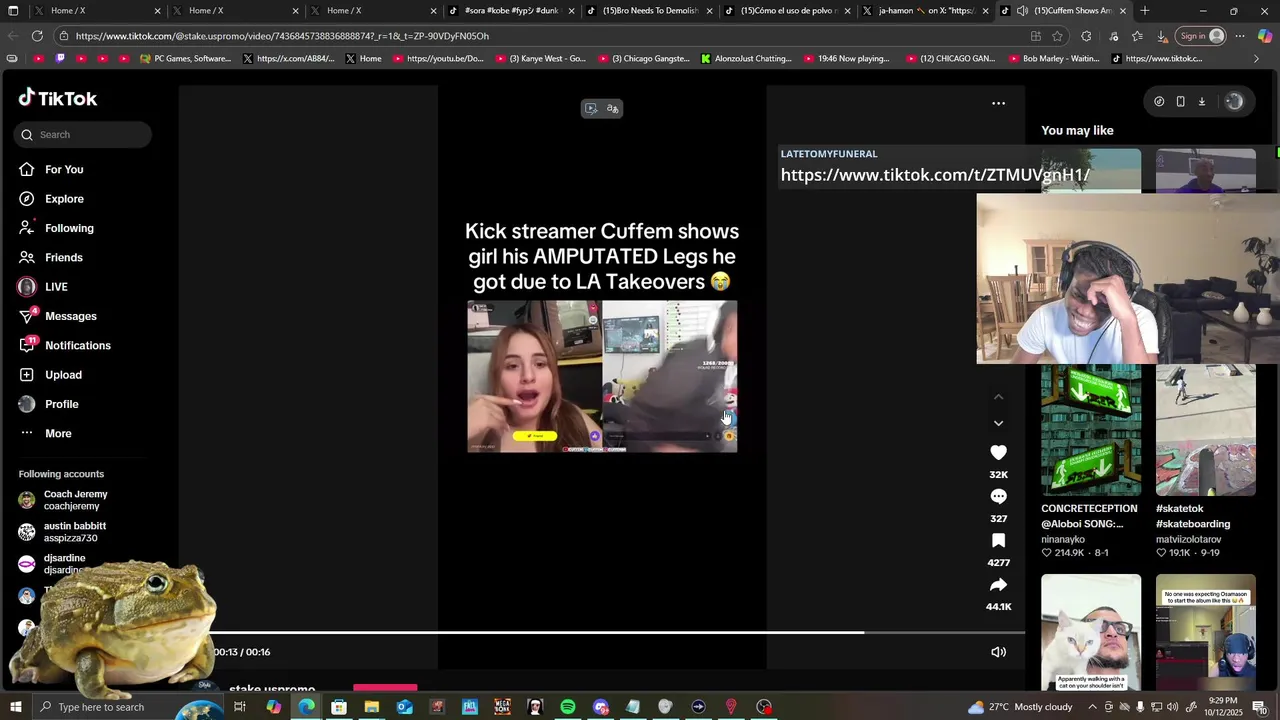Open the Windows Start menu
The height and width of the screenshot is (720, 1280).
[x=15, y=707]
